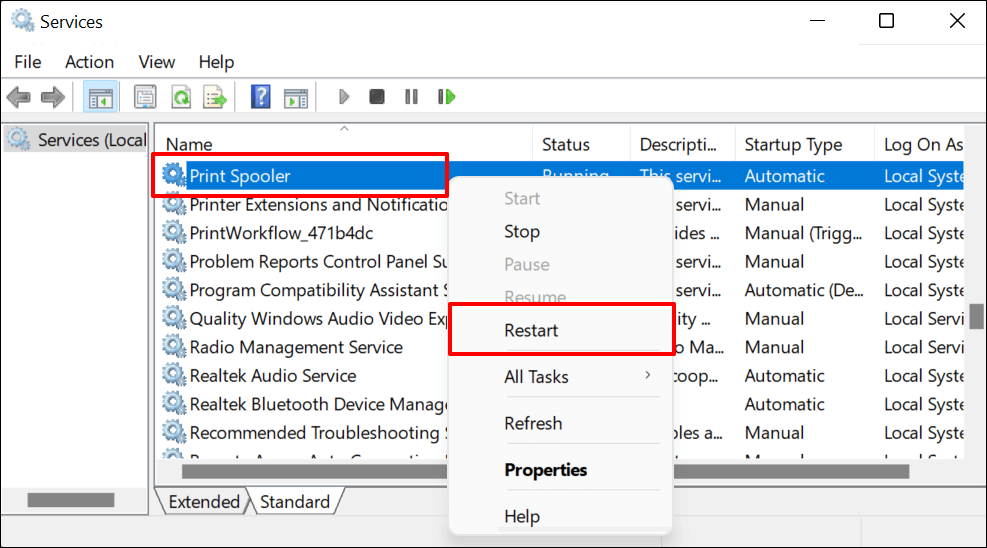Click the Pause Service toolbar icon
This screenshot has width=987, height=548.
(x=411, y=97)
